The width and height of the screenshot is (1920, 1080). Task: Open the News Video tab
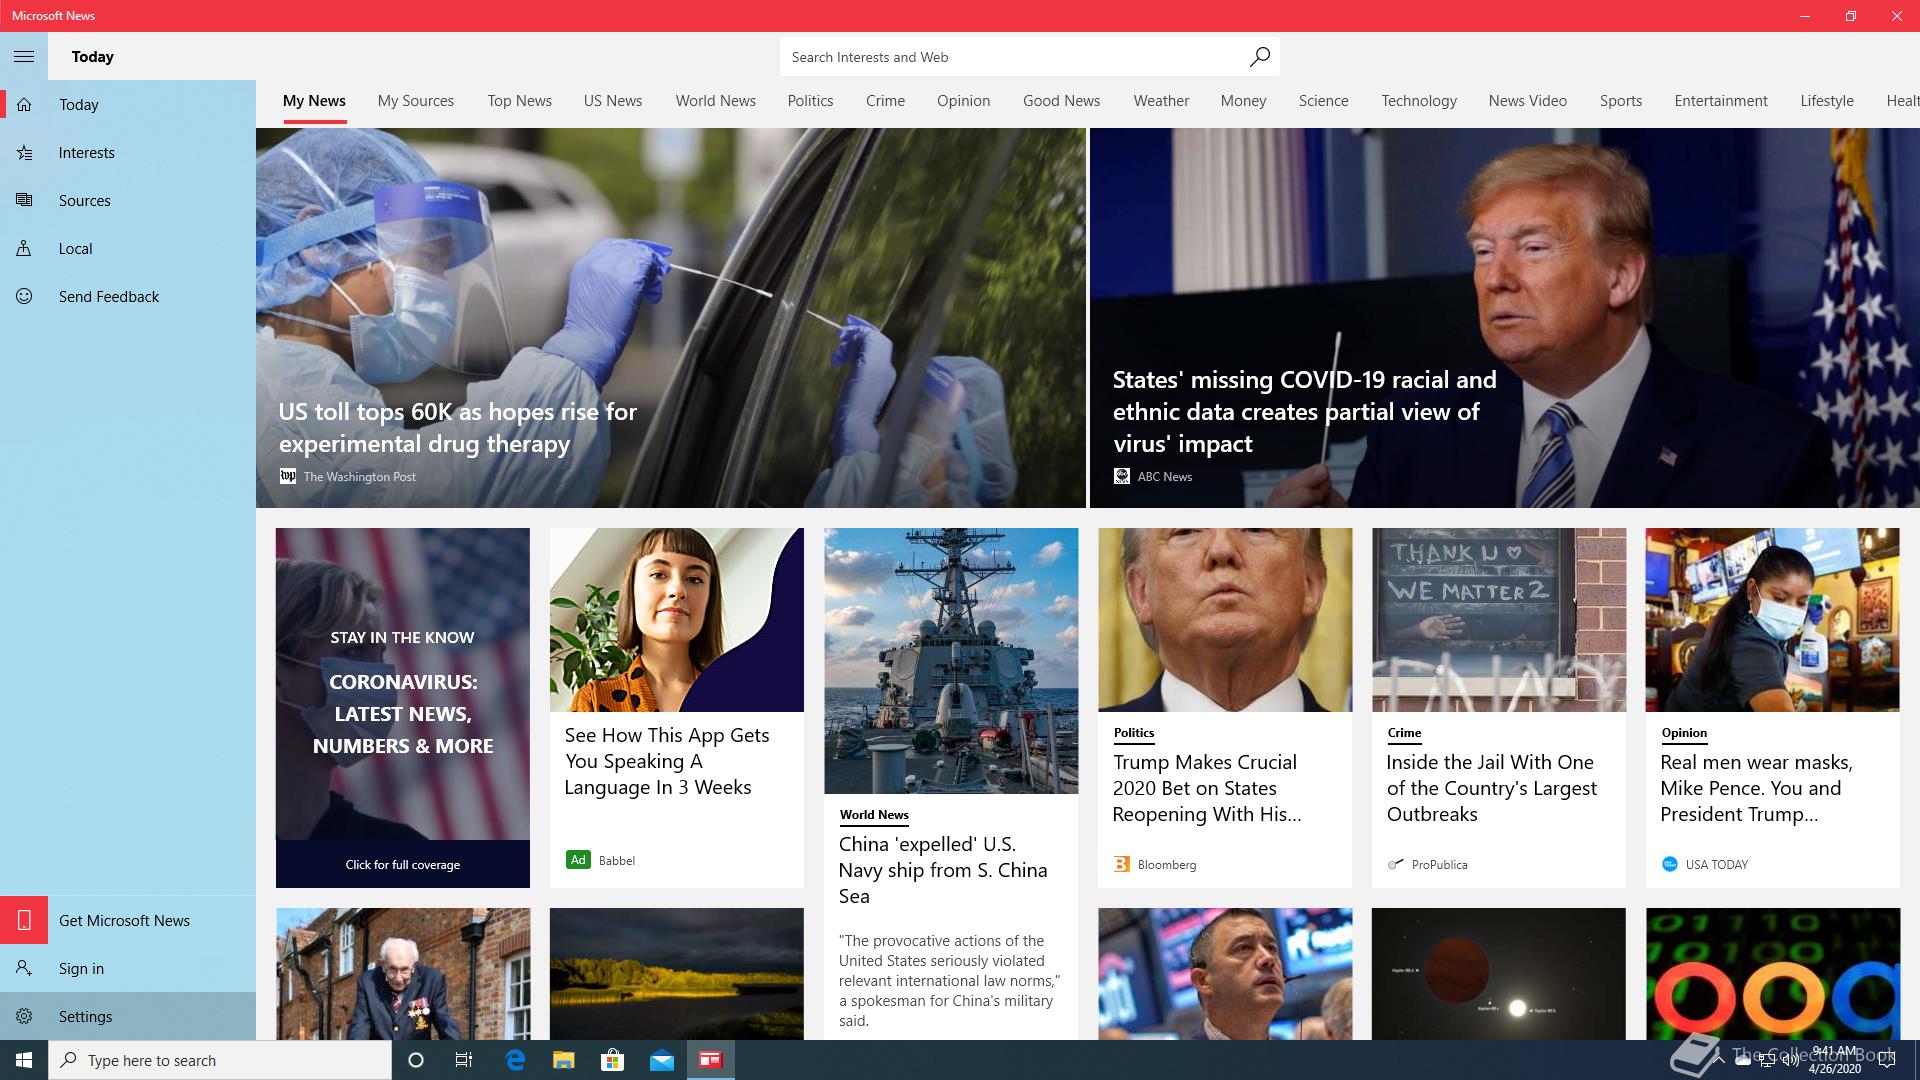coord(1528,101)
